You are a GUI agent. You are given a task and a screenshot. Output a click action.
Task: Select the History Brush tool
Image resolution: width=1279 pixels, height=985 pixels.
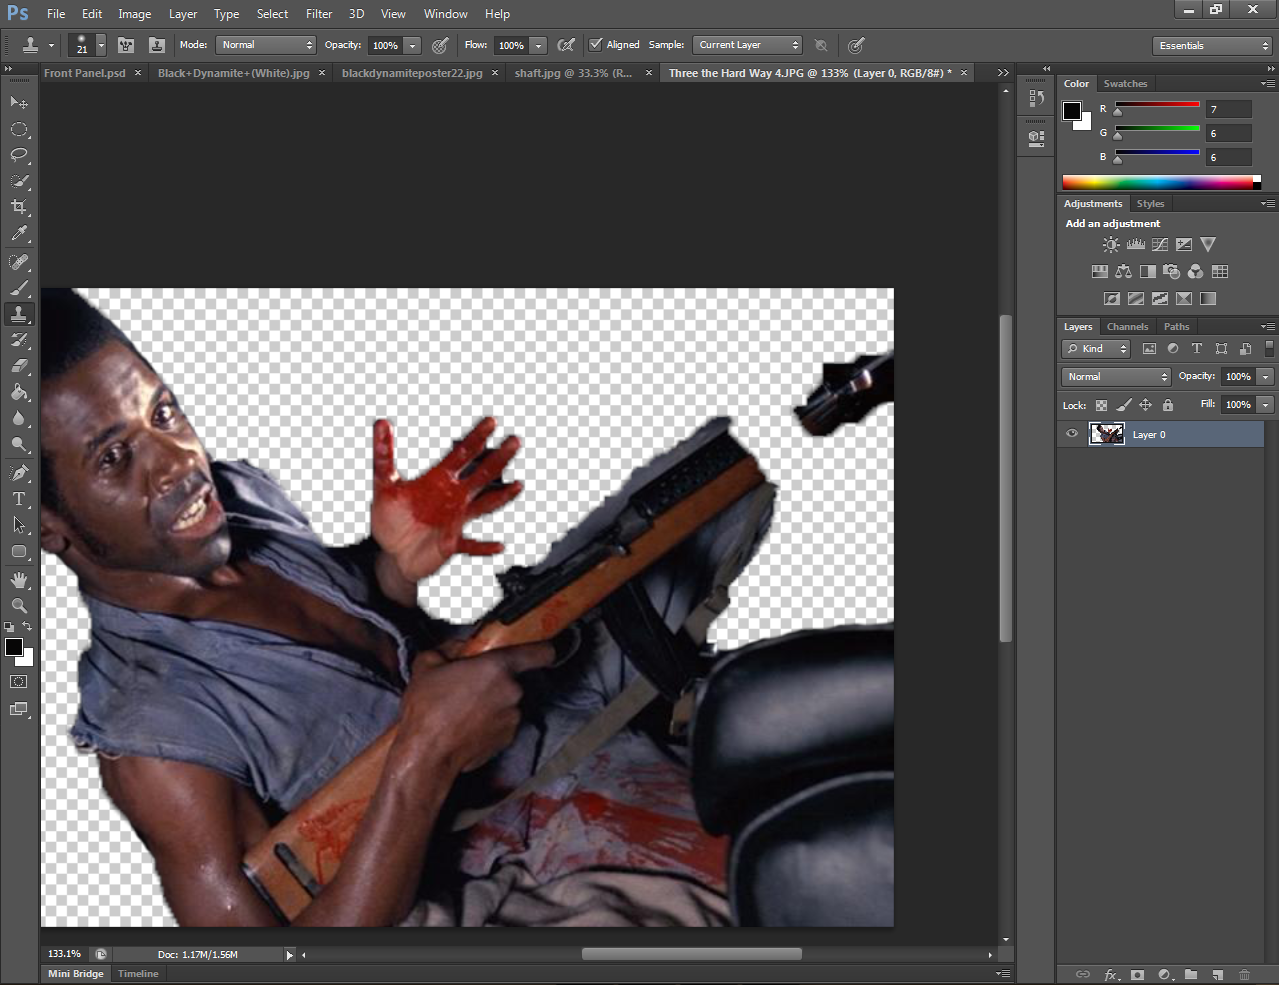(x=19, y=340)
